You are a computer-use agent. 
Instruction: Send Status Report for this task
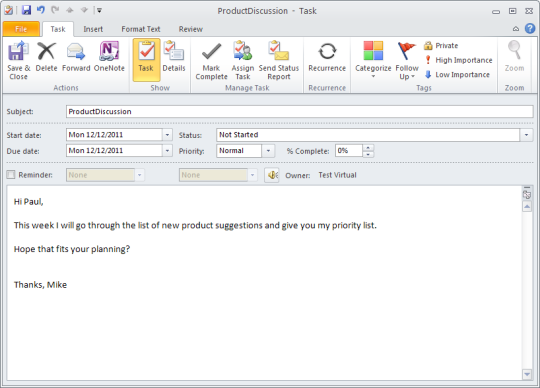(x=279, y=61)
